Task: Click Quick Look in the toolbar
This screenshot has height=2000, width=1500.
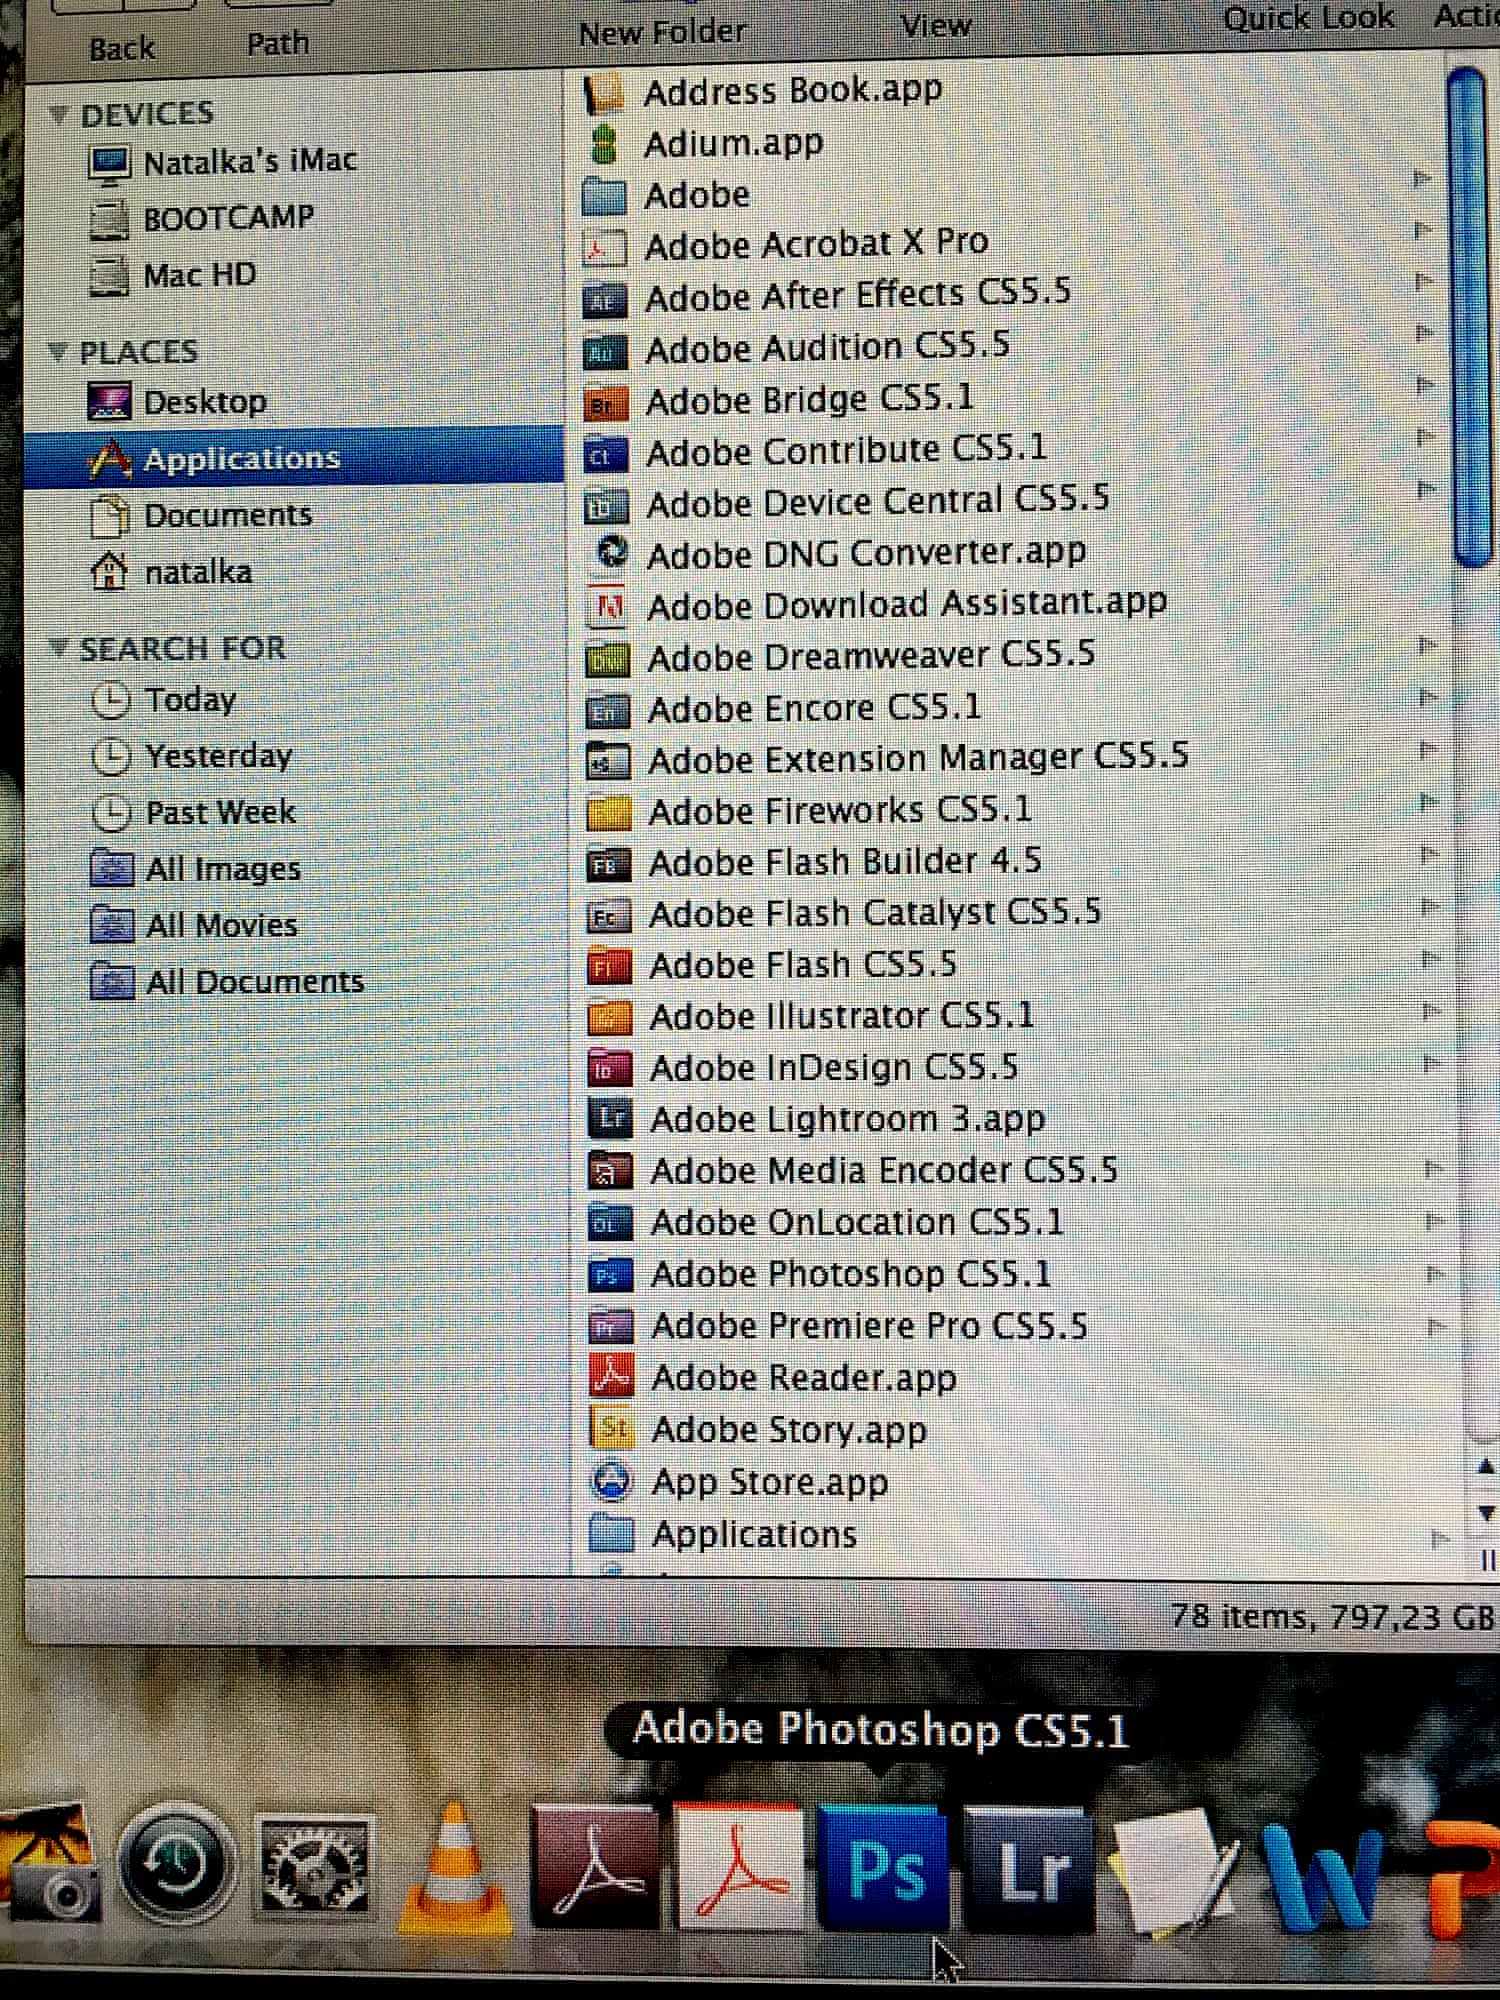Action: click(1308, 18)
